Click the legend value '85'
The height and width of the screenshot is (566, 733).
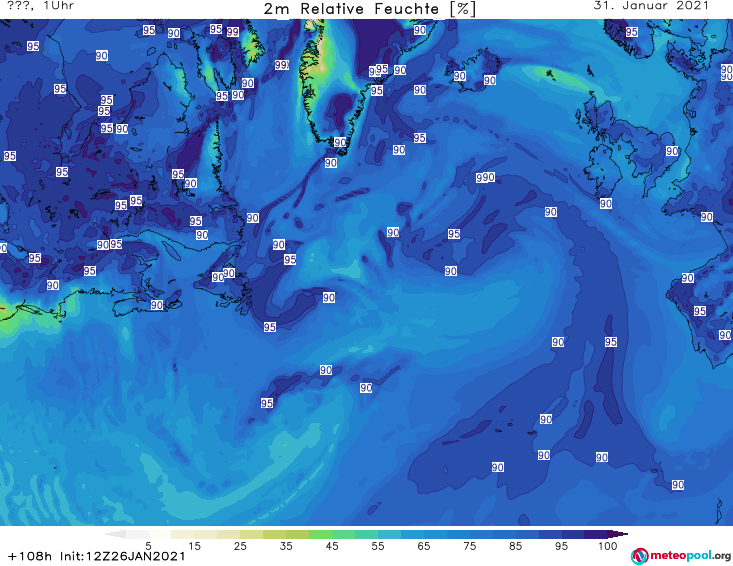click(516, 546)
